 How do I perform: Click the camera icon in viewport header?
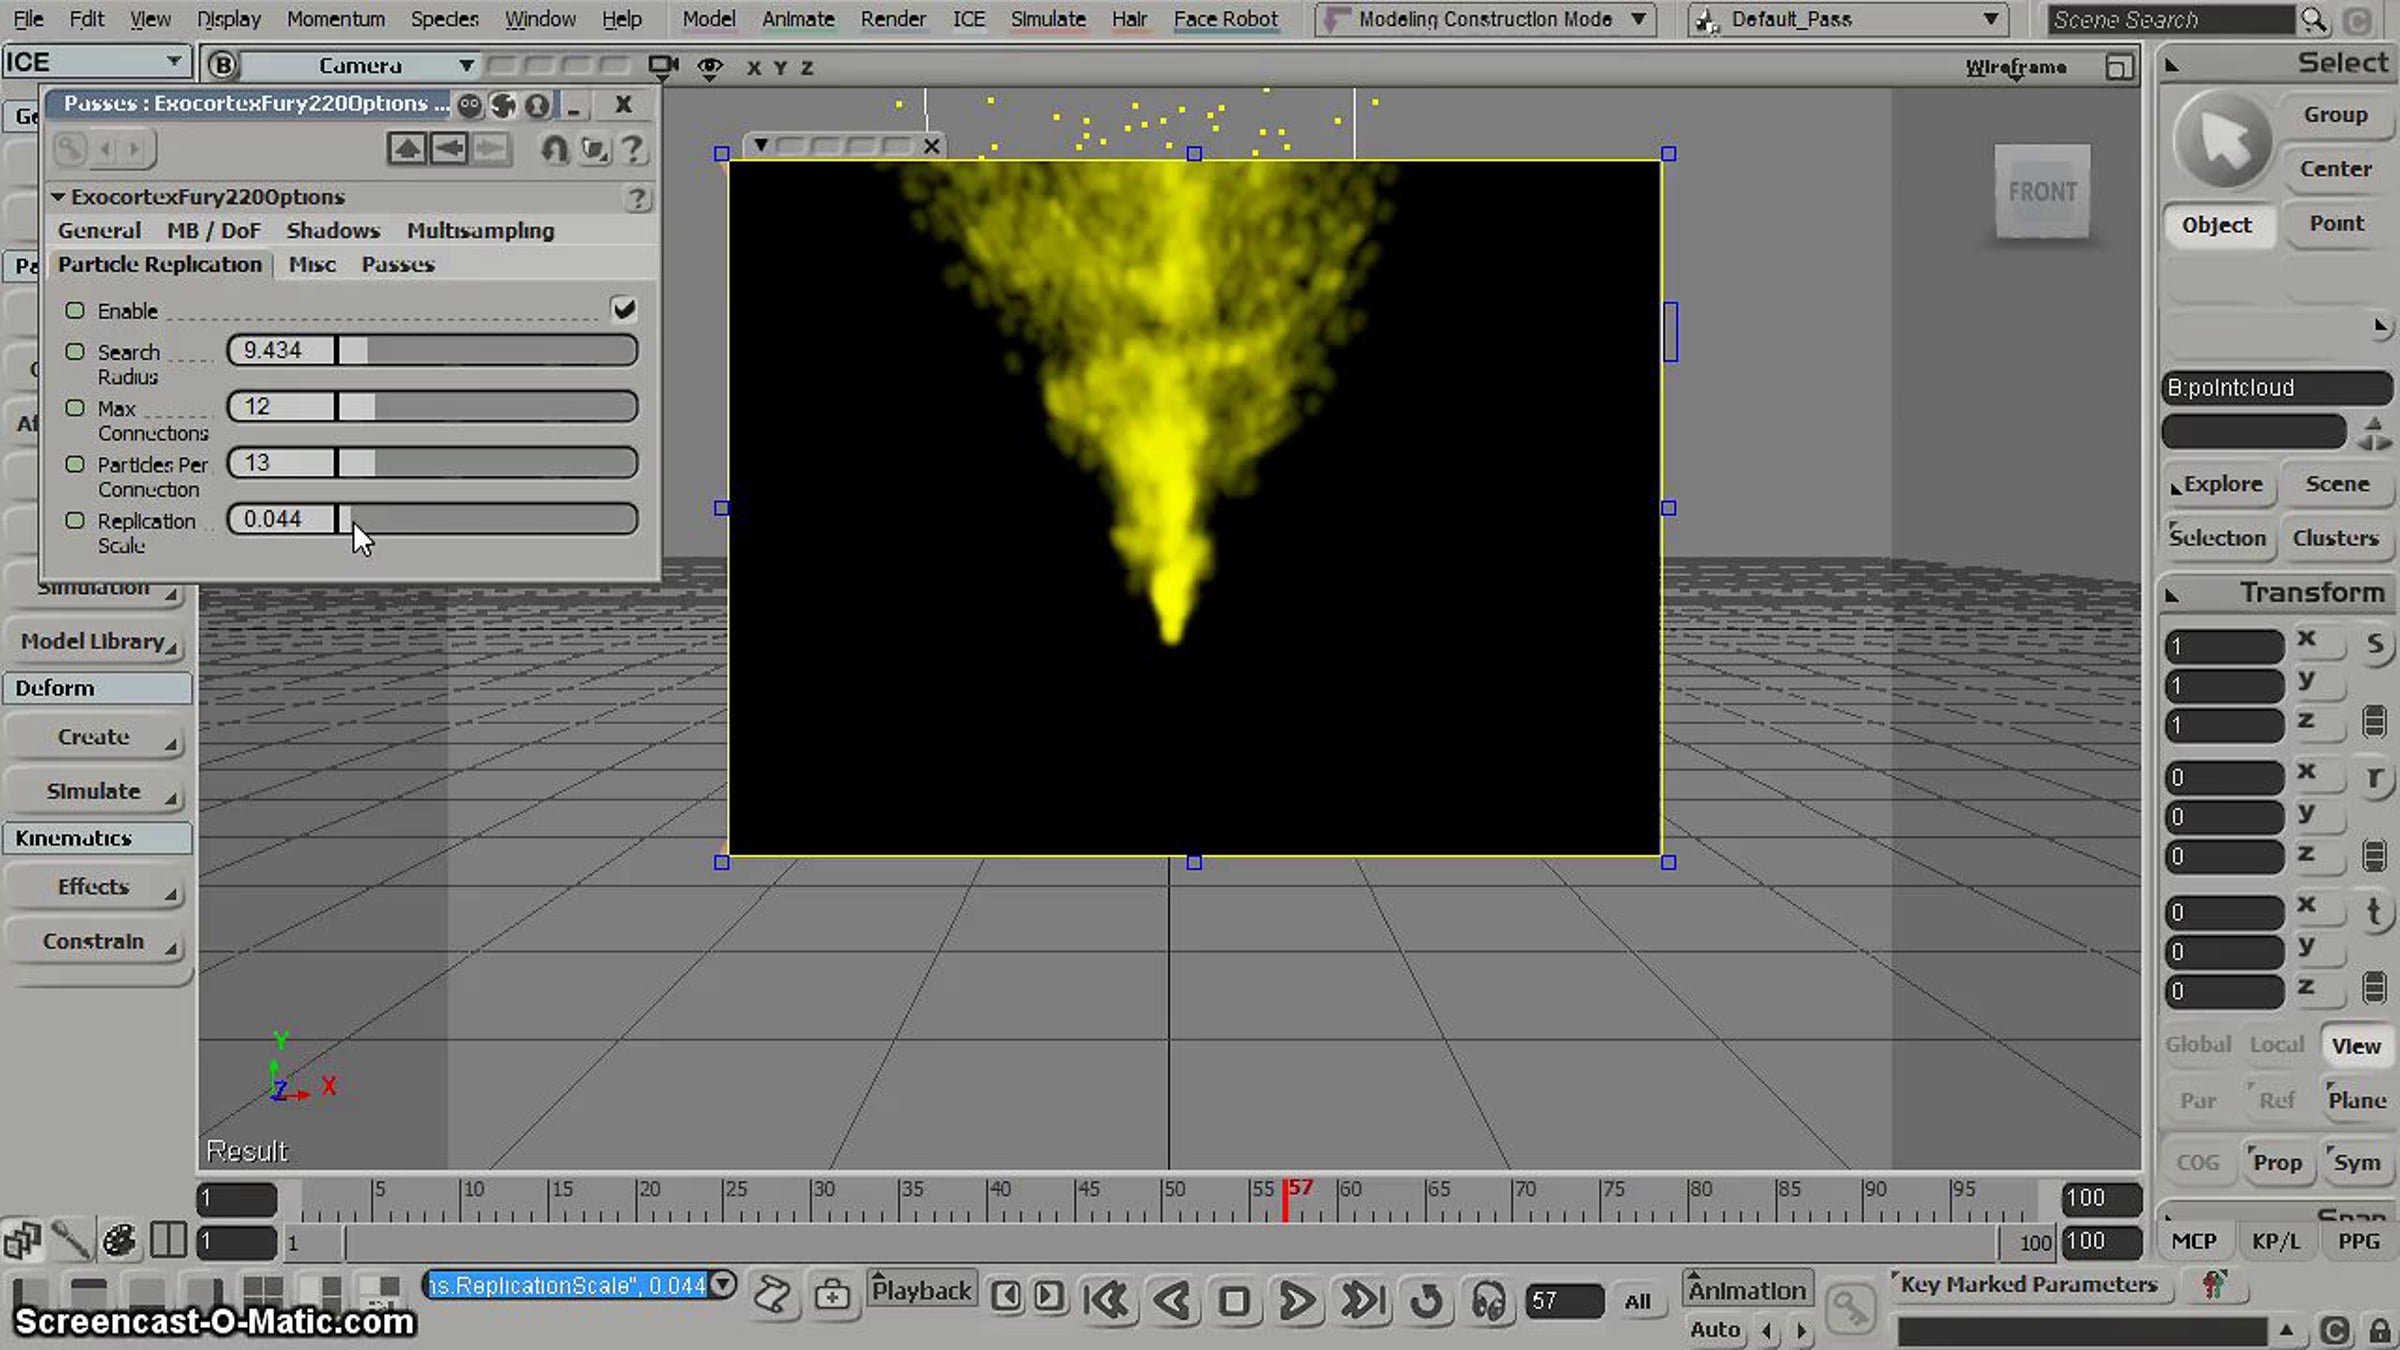coord(662,66)
